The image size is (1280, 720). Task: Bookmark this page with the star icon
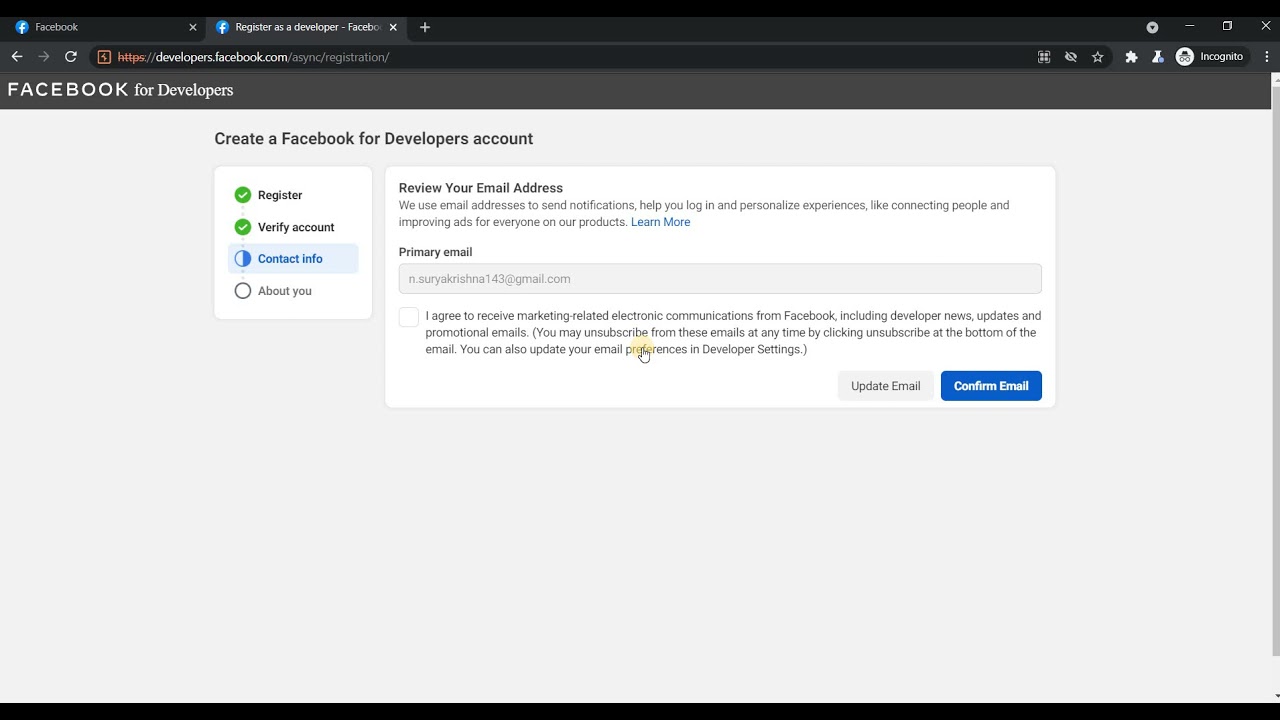tap(1098, 57)
